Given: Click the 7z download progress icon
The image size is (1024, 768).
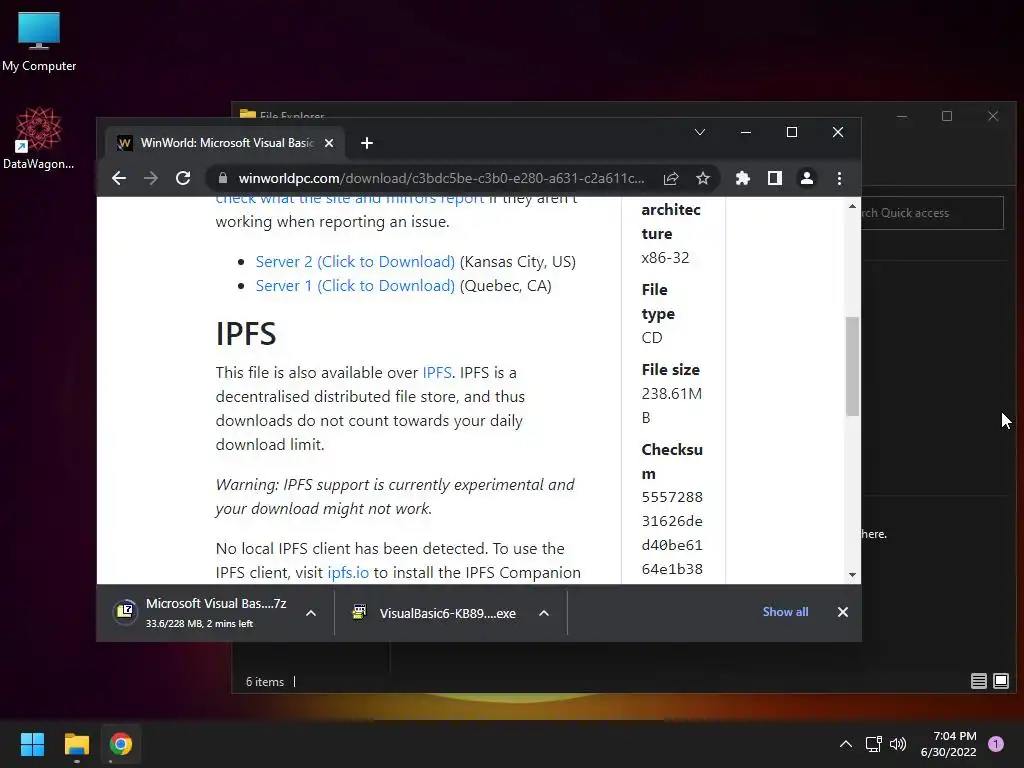Looking at the screenshot, I should point(125,612).
